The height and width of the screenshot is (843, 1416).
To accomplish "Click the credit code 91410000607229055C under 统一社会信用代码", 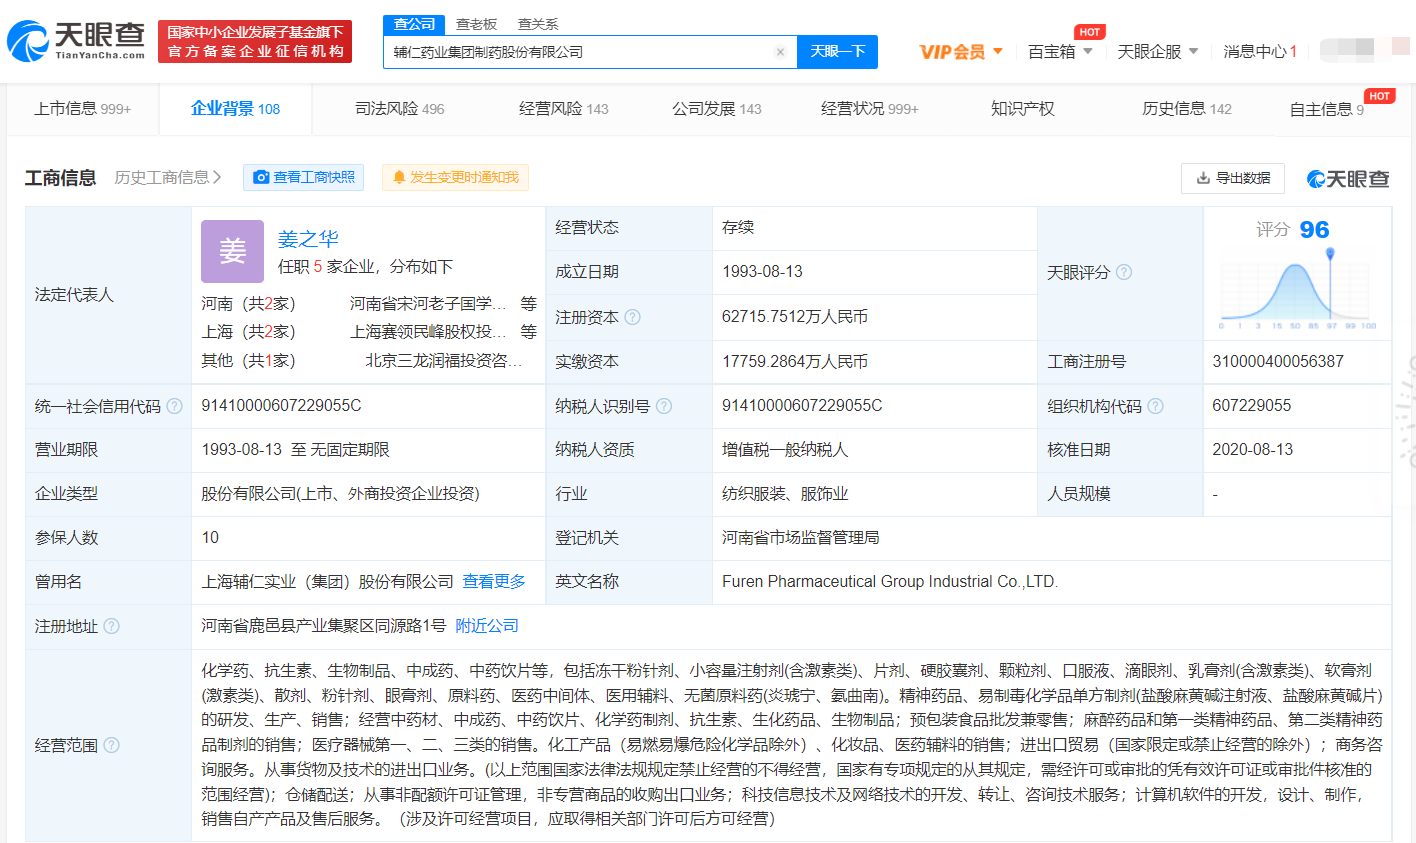I will pos(281,405).
